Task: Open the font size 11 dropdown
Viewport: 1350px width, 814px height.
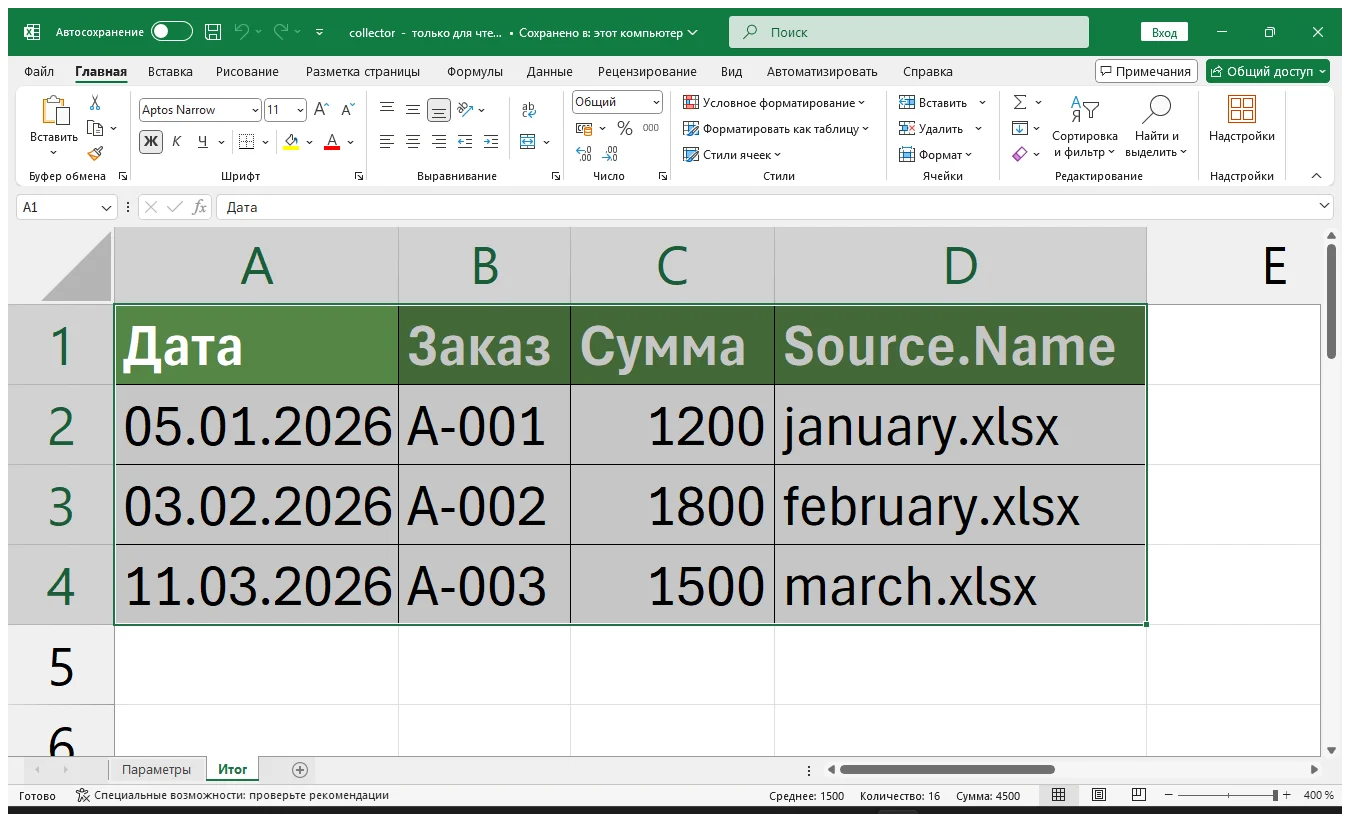Action: 301,110
